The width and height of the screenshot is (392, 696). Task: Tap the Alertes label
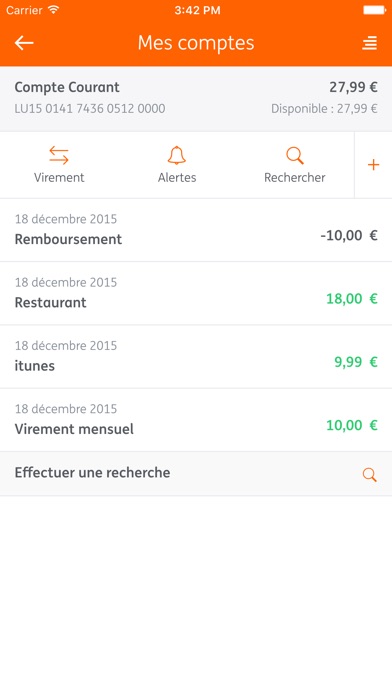177,178
